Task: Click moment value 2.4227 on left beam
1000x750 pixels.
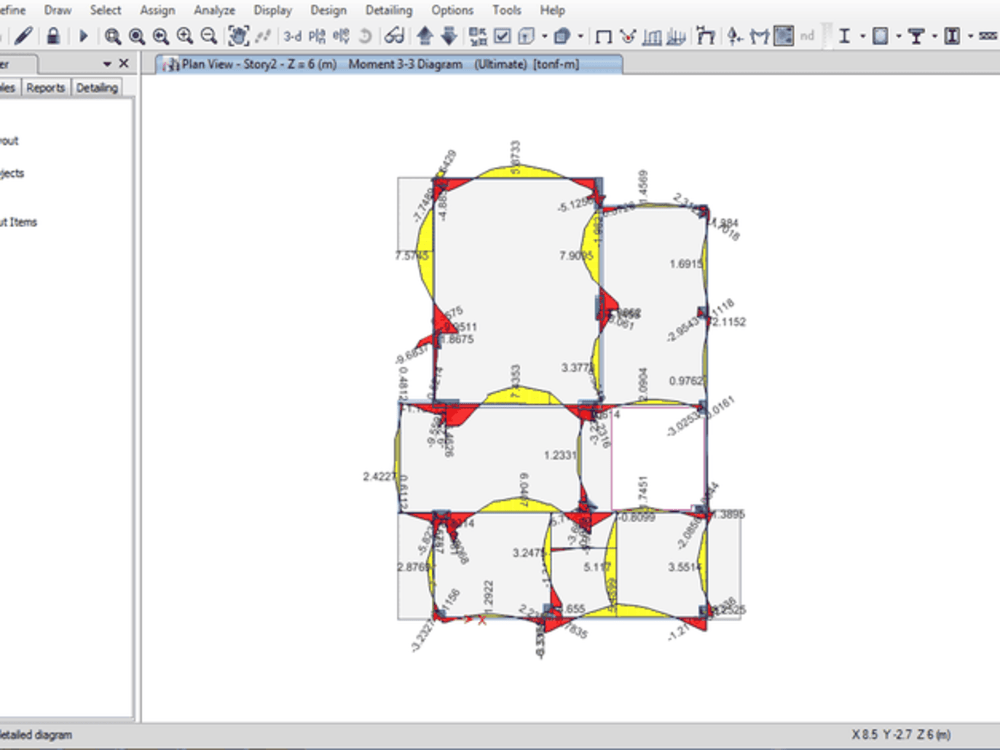Action: click(379, 476)
